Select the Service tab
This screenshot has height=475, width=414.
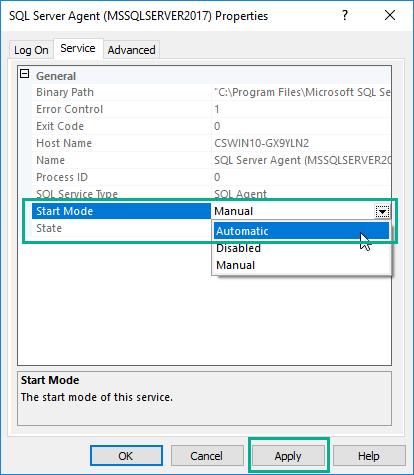78,49
